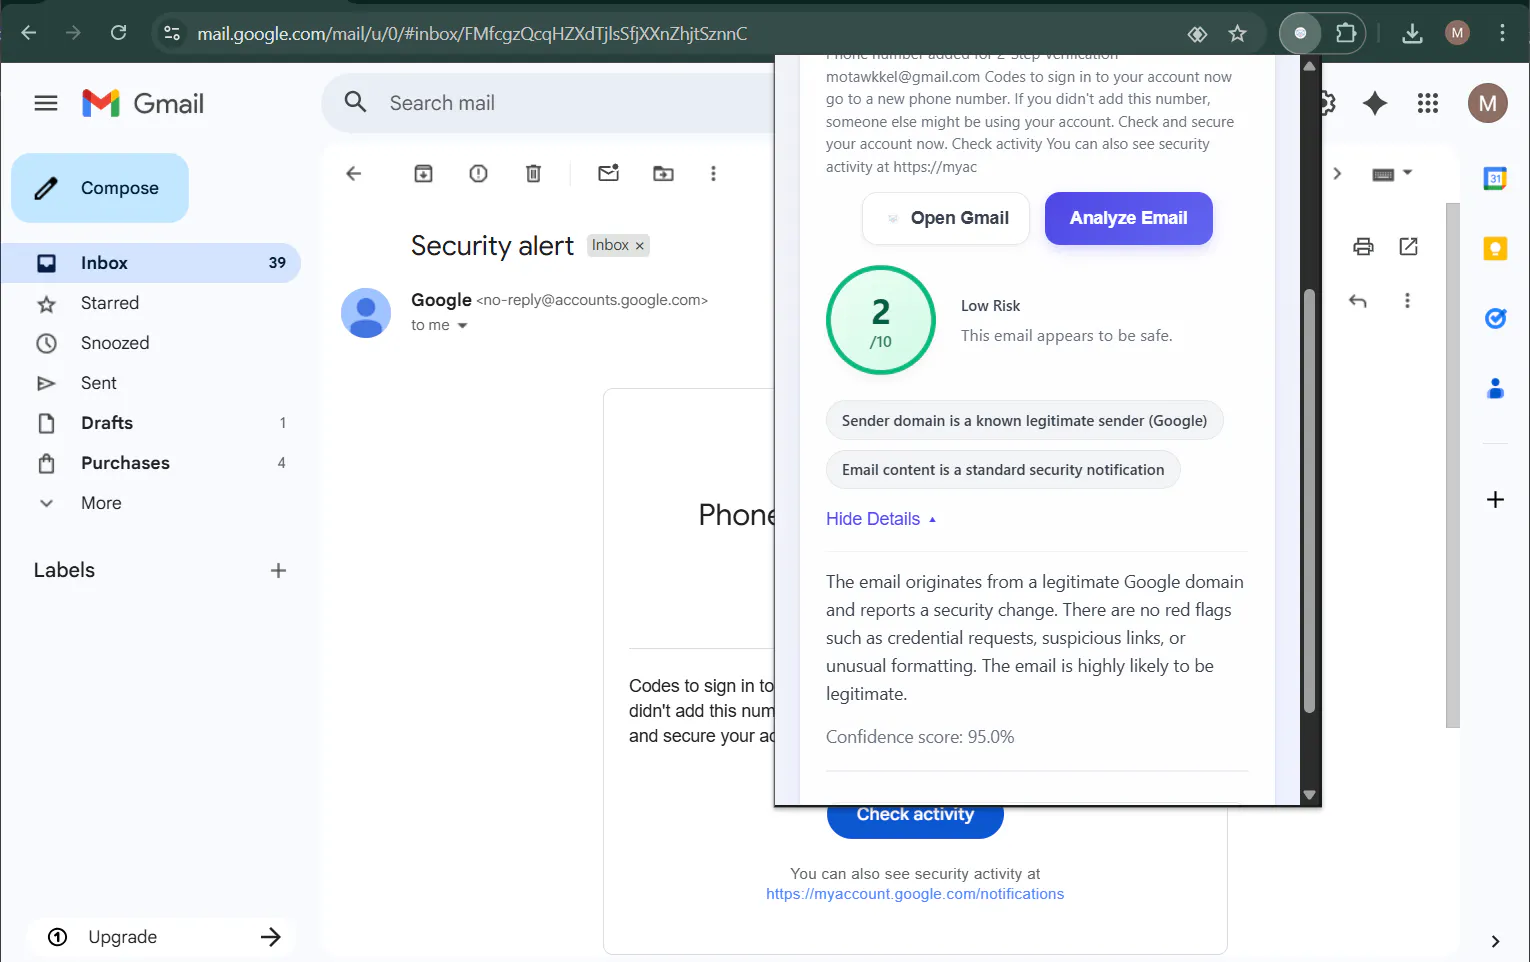The height and width of the screenshot is (962, 1530).
Task: Open the Gmail main menu hamburger
Action: [x=46, y=103]
